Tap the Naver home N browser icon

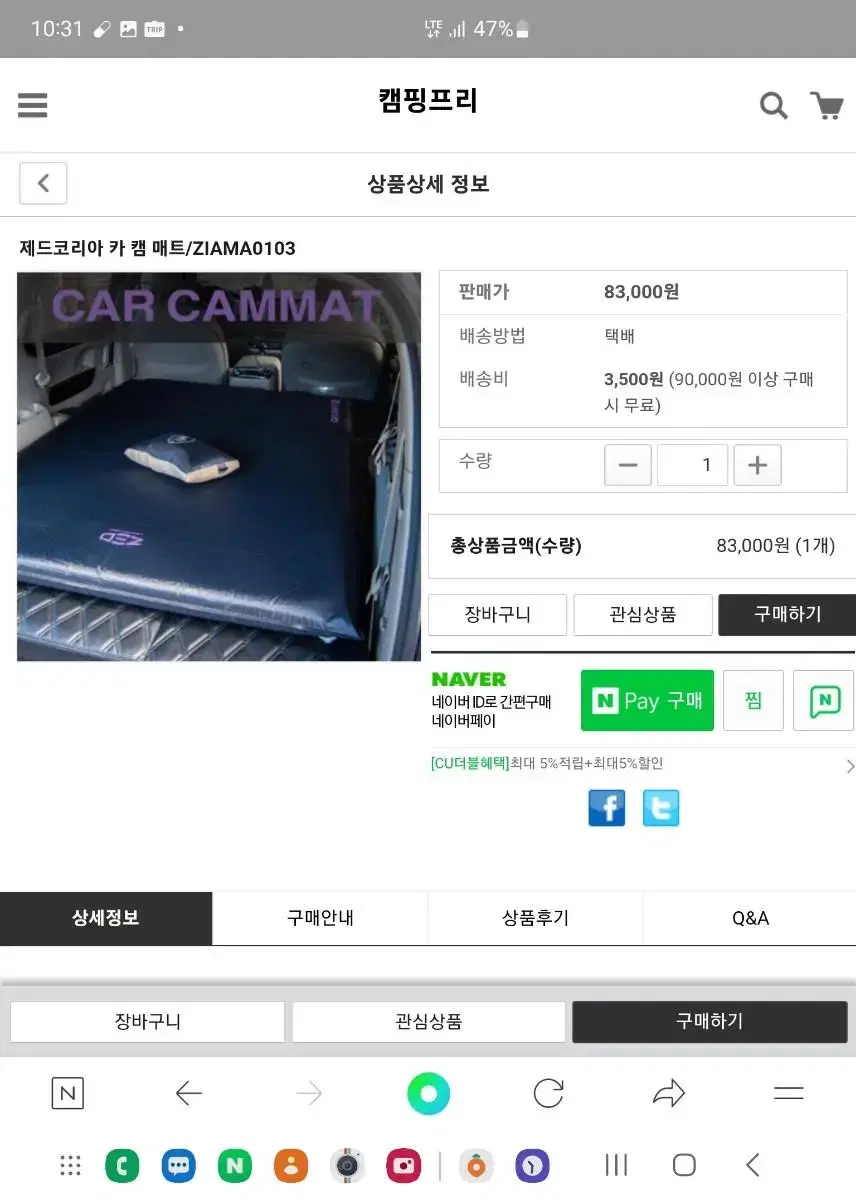67,1093
